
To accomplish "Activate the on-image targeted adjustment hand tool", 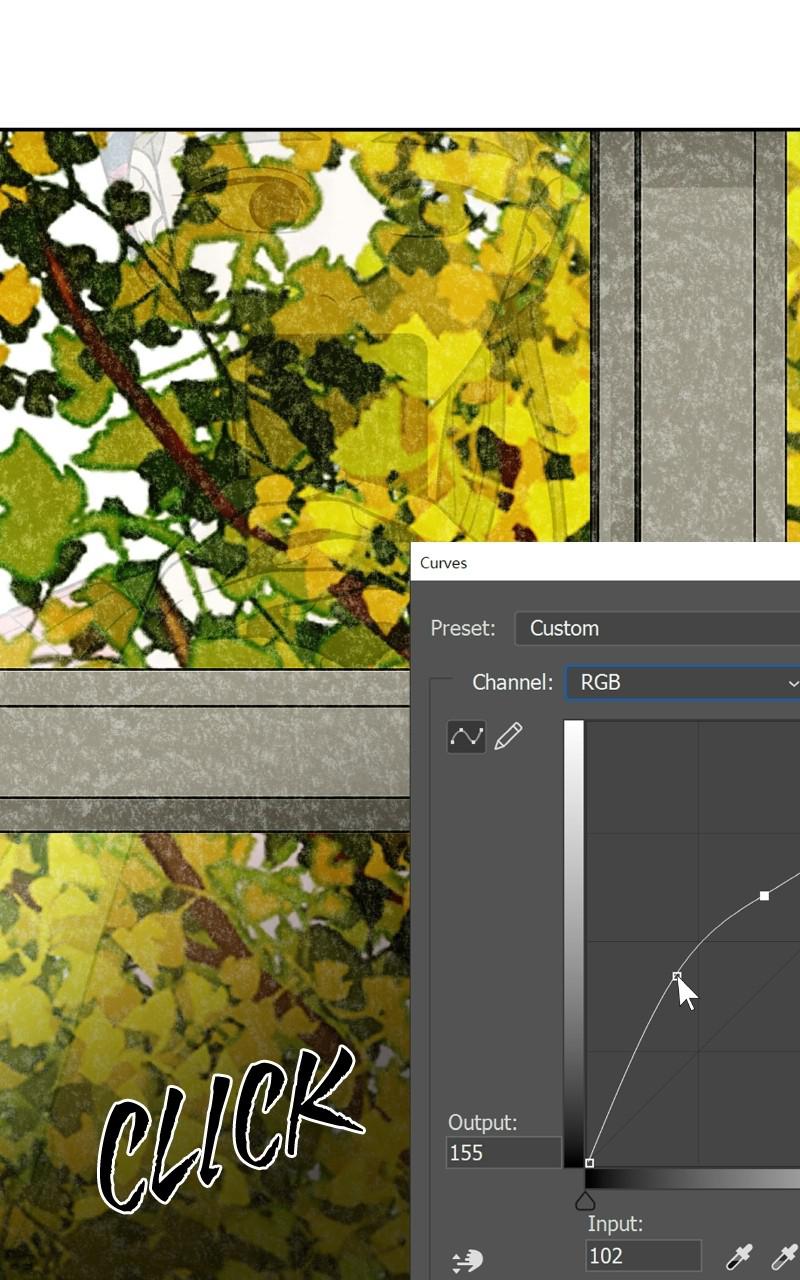I will point(468,1261).
